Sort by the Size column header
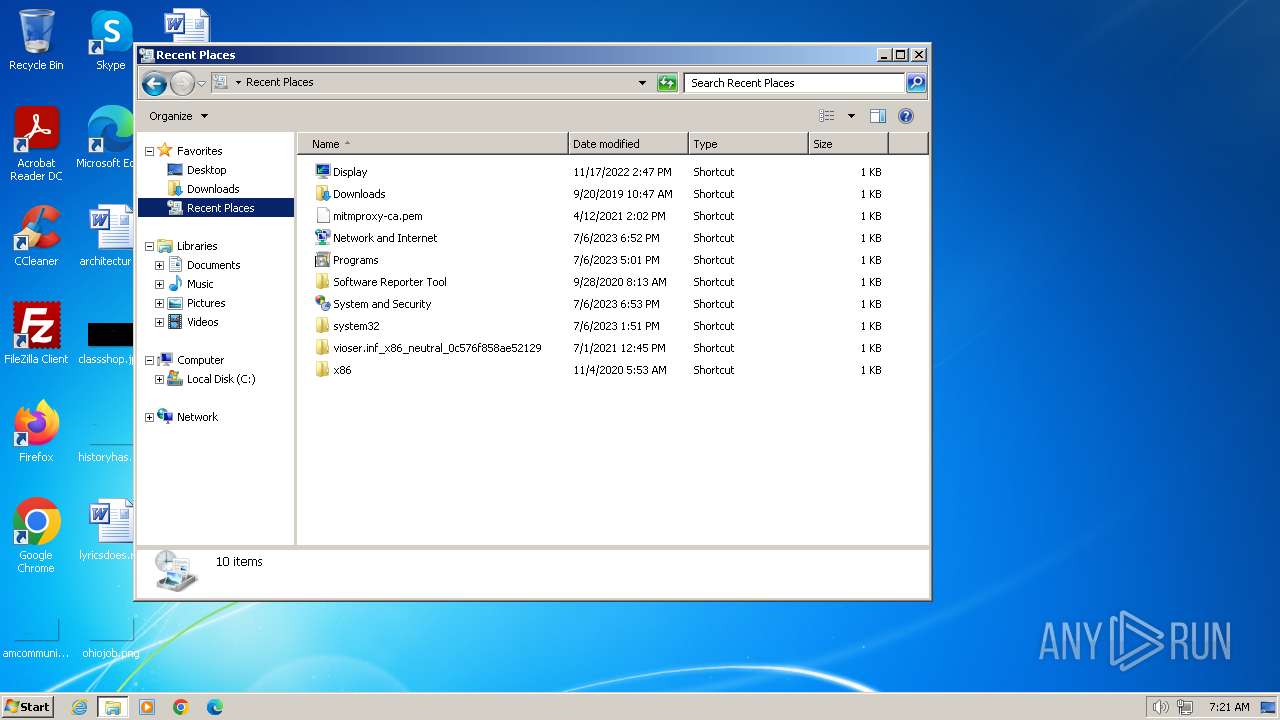This screenshot has height=720, width=1280. coord(848,144)
